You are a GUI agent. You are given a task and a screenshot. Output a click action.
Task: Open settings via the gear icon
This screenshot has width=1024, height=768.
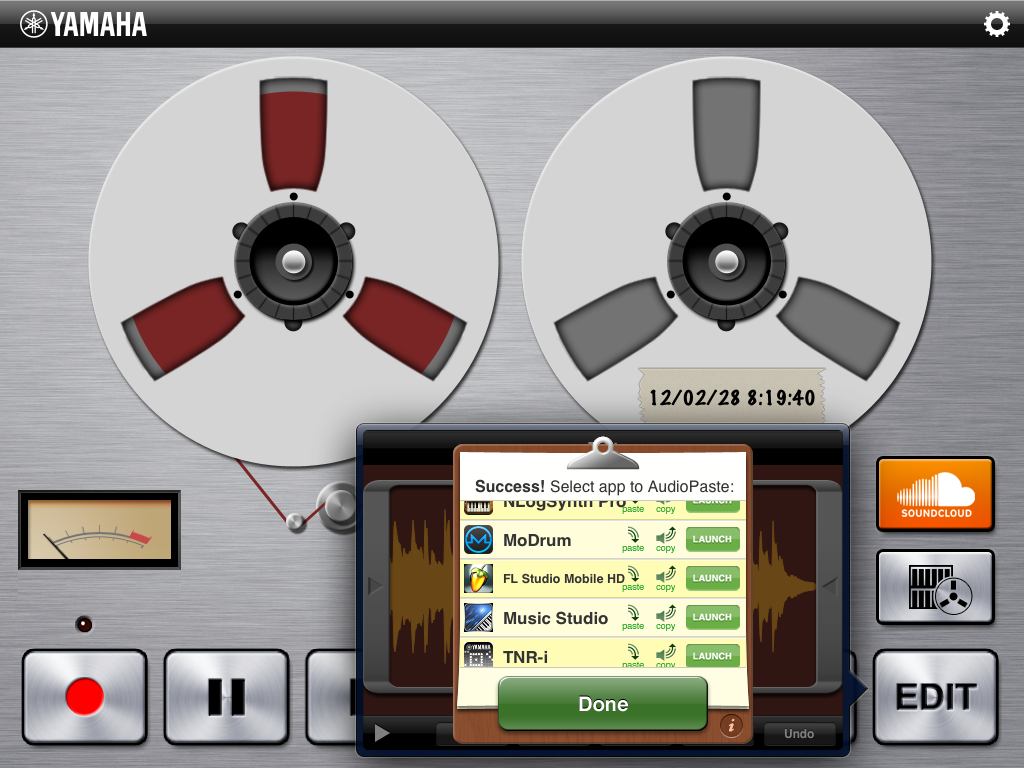997,24
